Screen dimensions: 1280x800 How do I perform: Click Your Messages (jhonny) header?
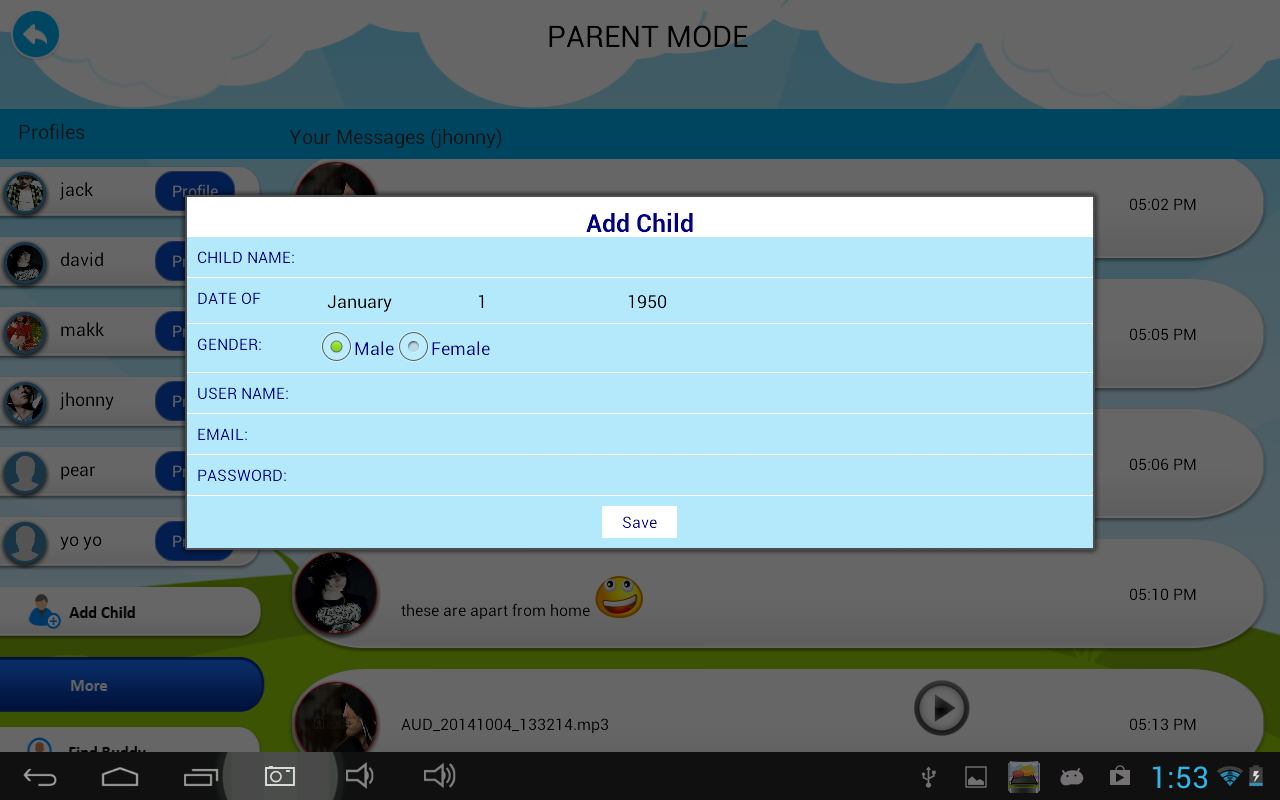pyautogui.click(x=395, y=137)
